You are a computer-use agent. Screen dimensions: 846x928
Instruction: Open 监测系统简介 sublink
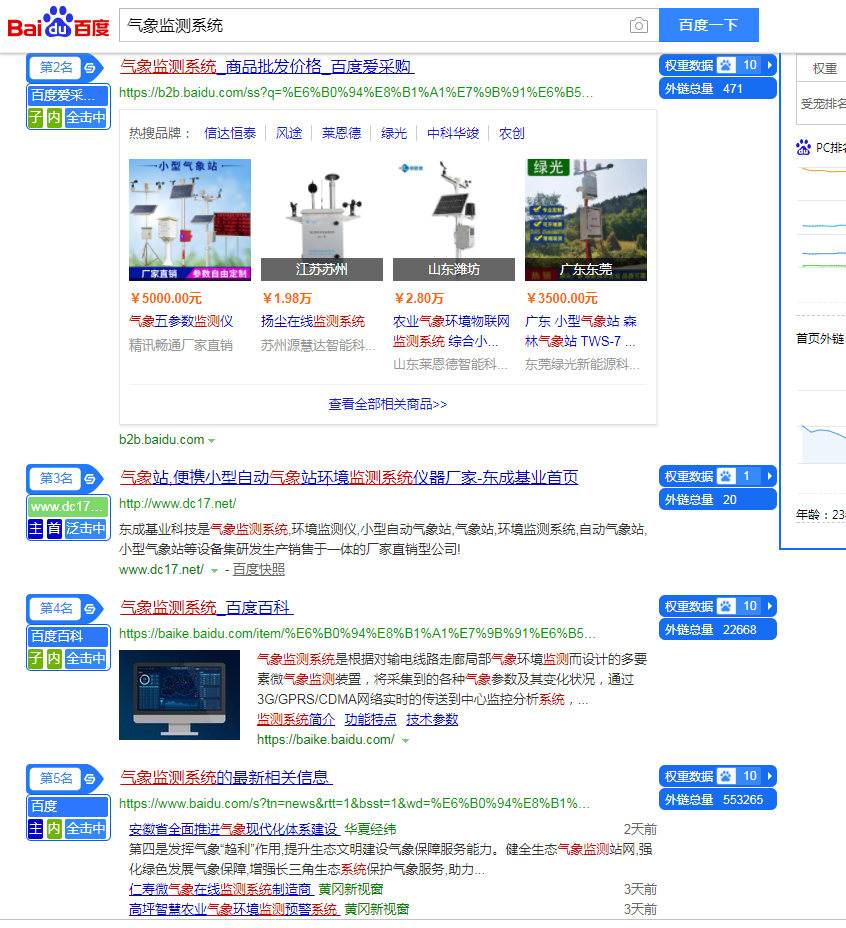tap(296, 719)
